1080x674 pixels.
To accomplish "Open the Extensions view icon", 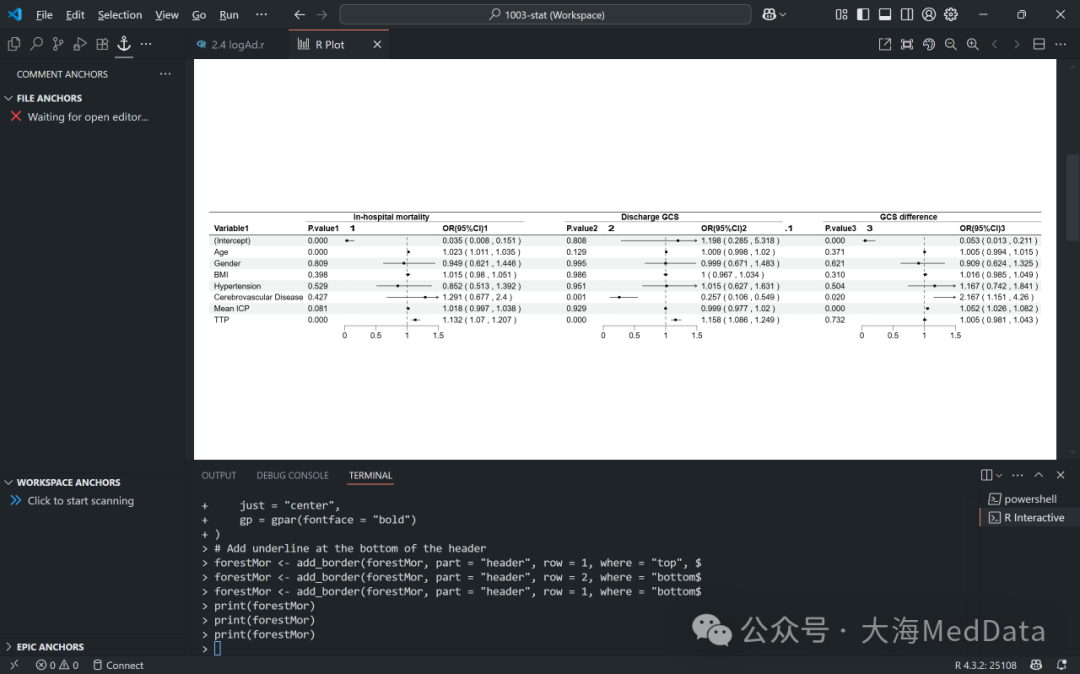I will [102, 44].
